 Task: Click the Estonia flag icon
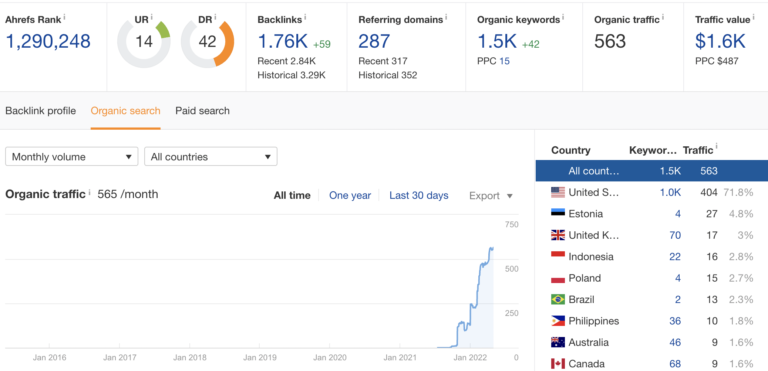[558, 214]
